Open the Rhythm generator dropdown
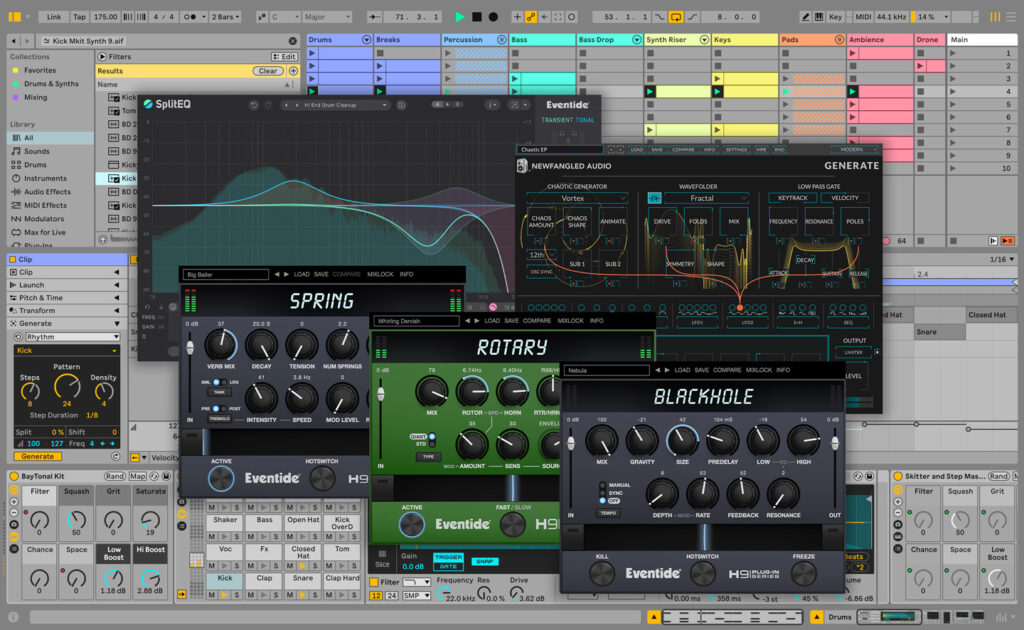The width and height of the screenshot is (1024, 630). coord(72,337)
